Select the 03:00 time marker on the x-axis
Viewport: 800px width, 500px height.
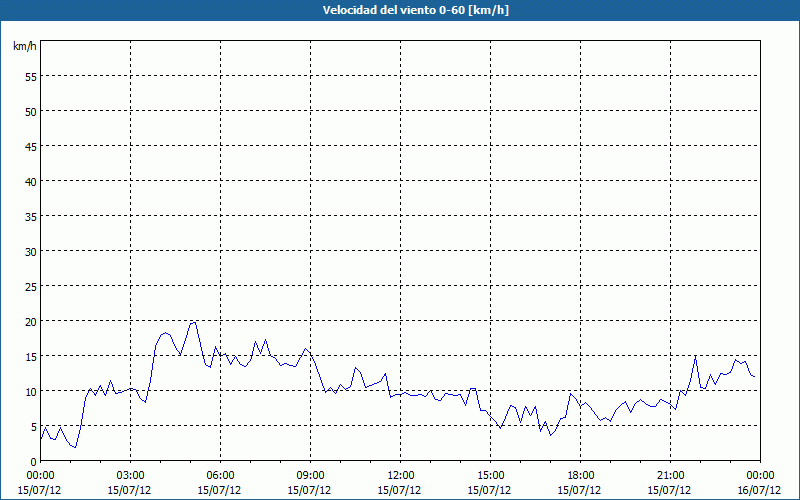tap(130, 475)
